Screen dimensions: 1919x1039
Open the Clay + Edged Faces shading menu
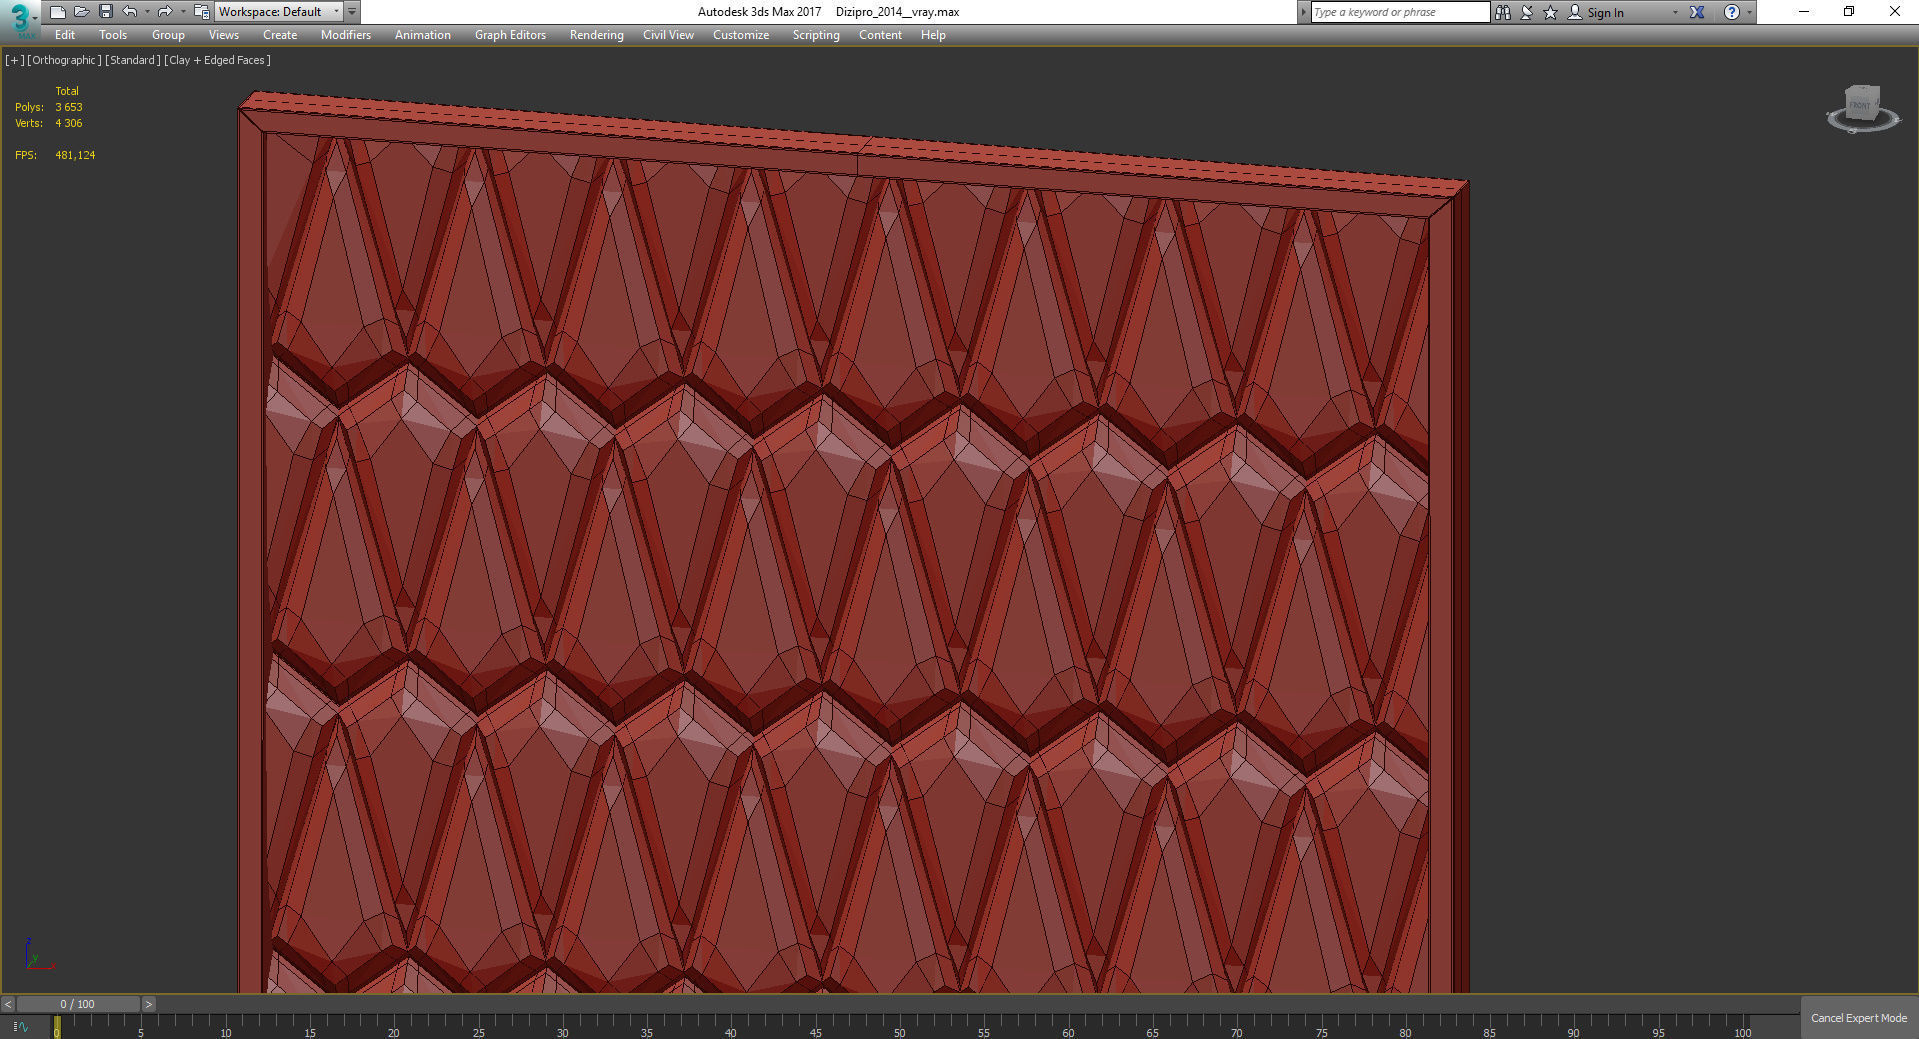click(218, 60)
